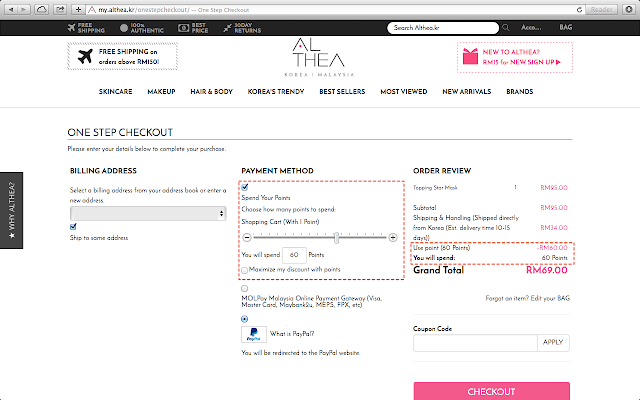Click the Topping Star Mask item text
640x400 pixels.
coord(435,188)
